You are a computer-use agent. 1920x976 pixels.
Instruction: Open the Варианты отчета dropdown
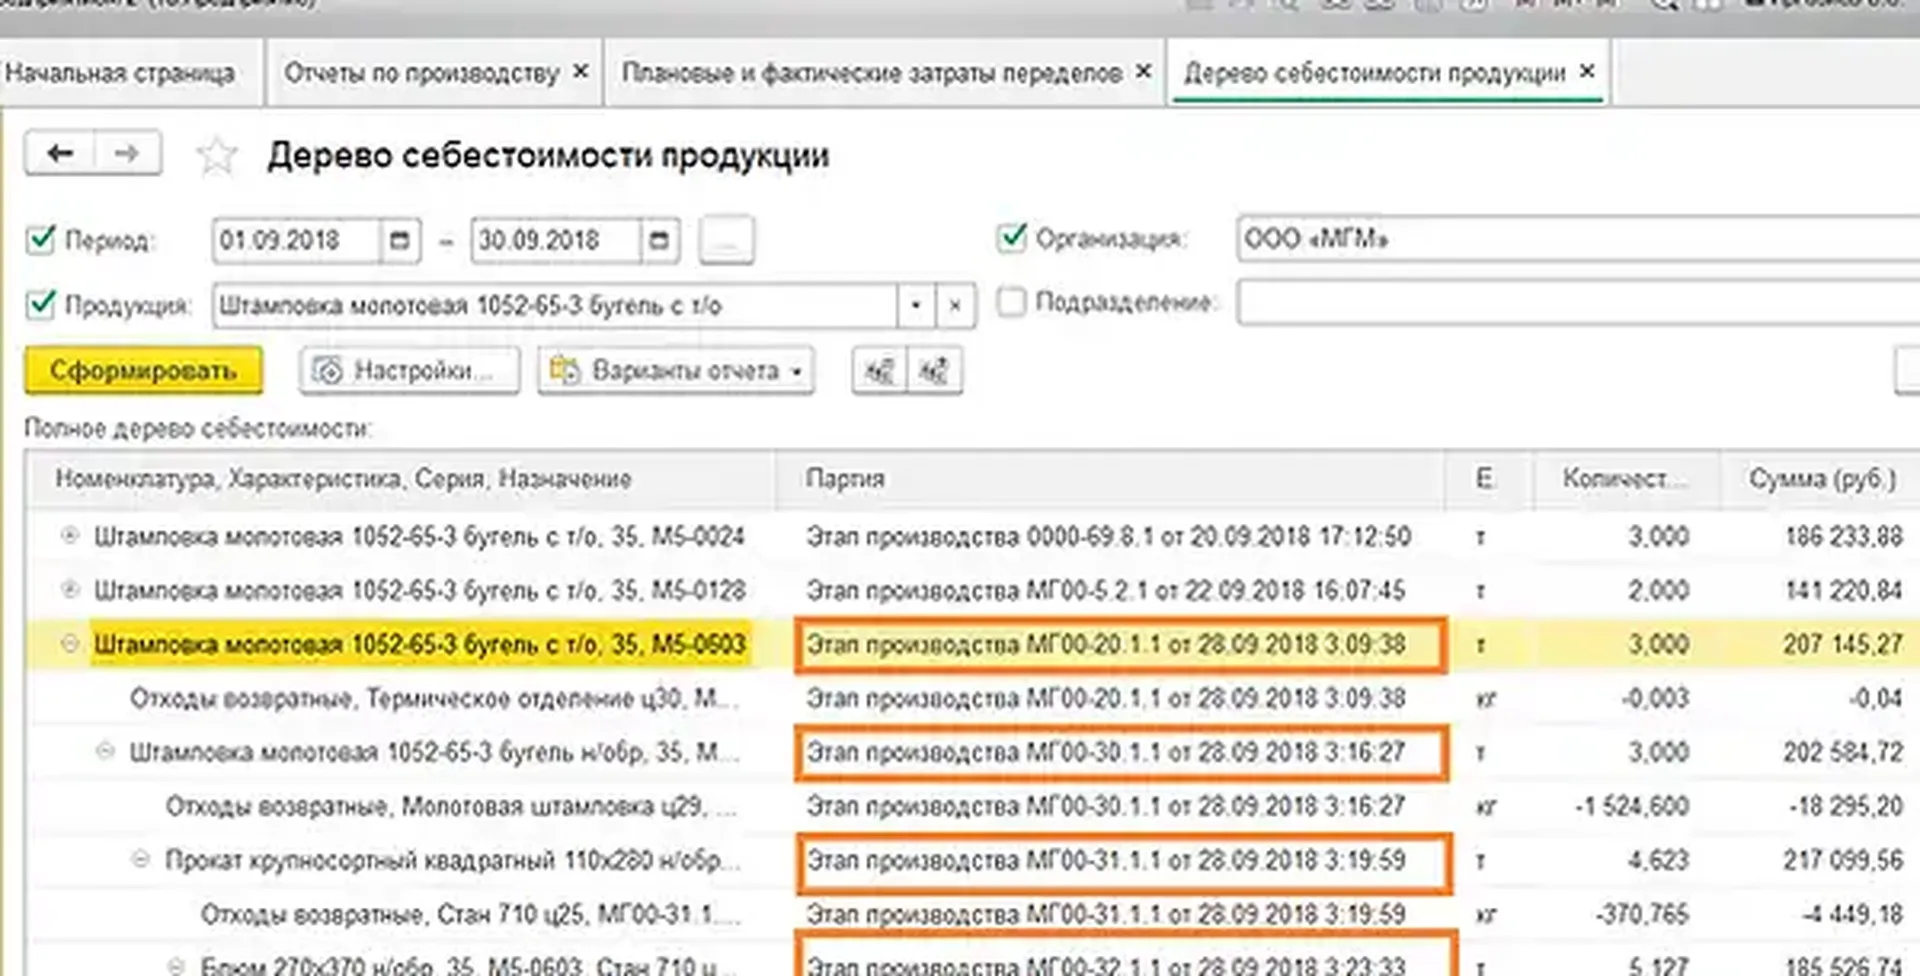tap(676, 371)
